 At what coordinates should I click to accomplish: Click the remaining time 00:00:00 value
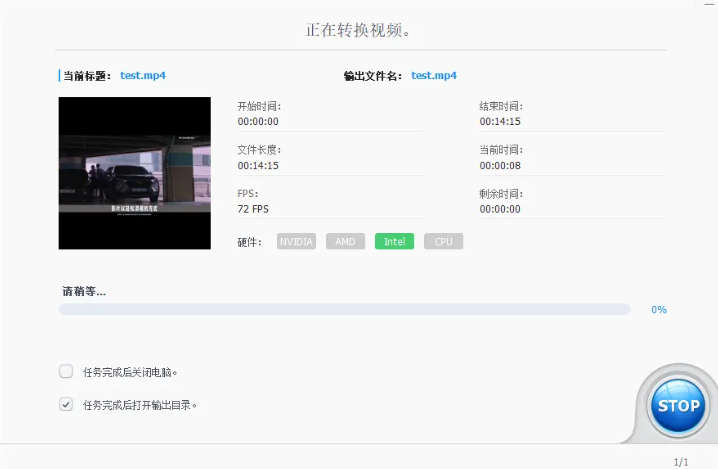[x=500, y=209]
